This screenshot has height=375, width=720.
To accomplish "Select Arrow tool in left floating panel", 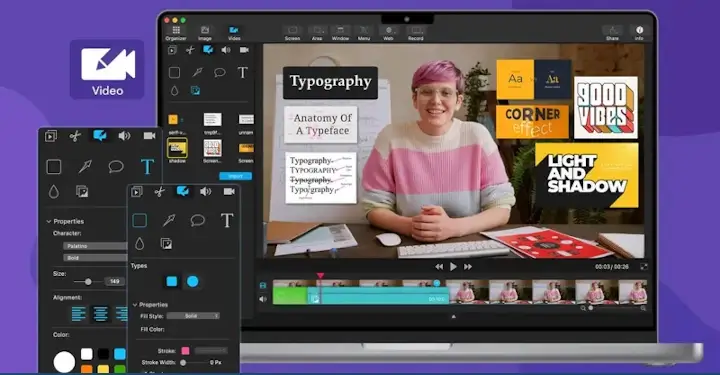I will point(85,167).
